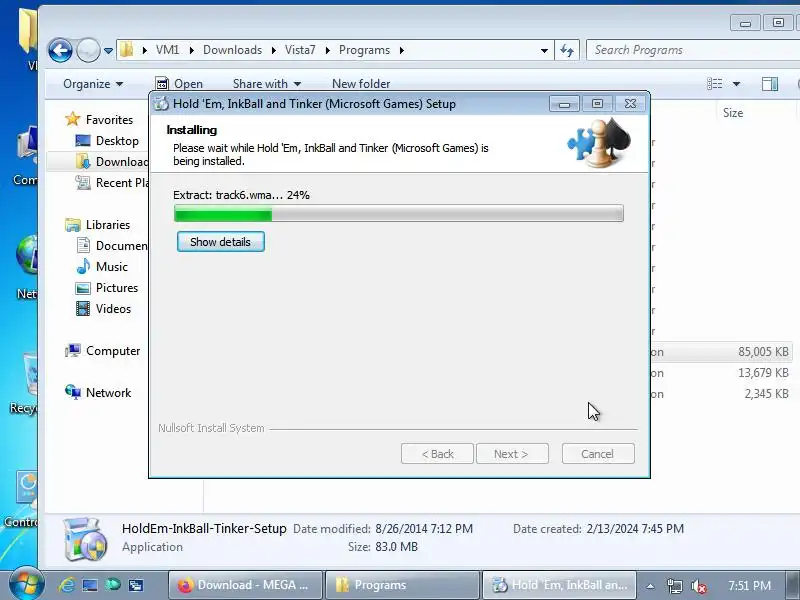
Task: Click the Search Programs field
Action: click(694, 50)
